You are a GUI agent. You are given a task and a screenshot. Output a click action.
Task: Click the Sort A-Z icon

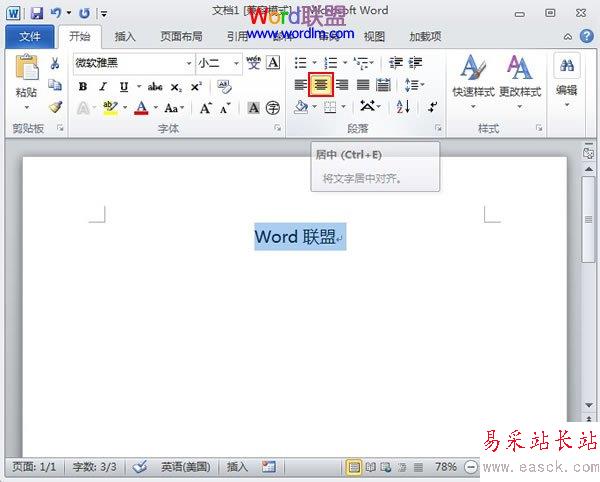pyautogui.click(x=403, y=106)
